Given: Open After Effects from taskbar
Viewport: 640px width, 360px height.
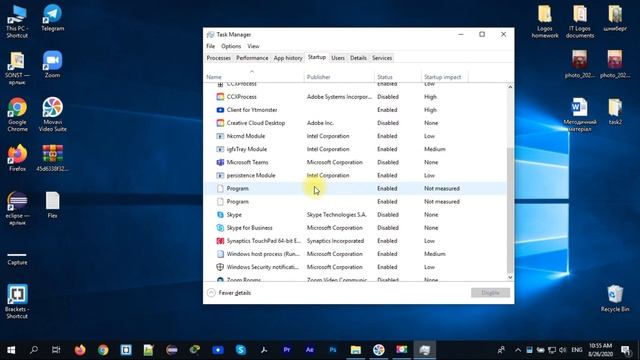Looking at the screenshot, I should click(x=309, y=350).
